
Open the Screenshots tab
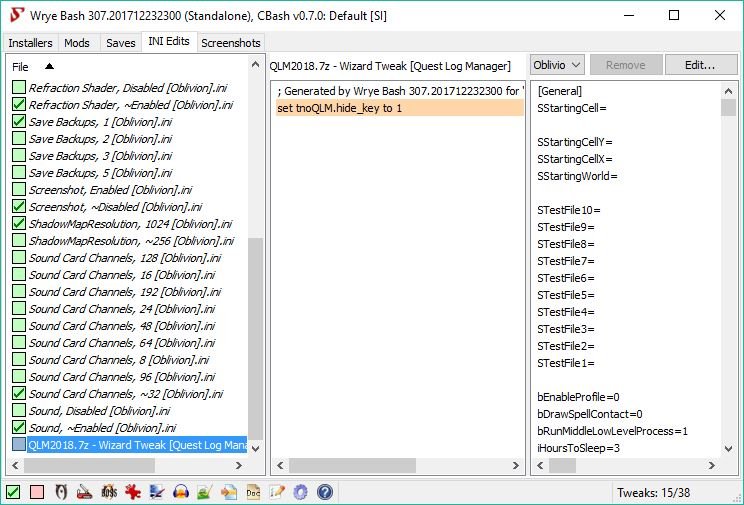[x=231, y=43]
